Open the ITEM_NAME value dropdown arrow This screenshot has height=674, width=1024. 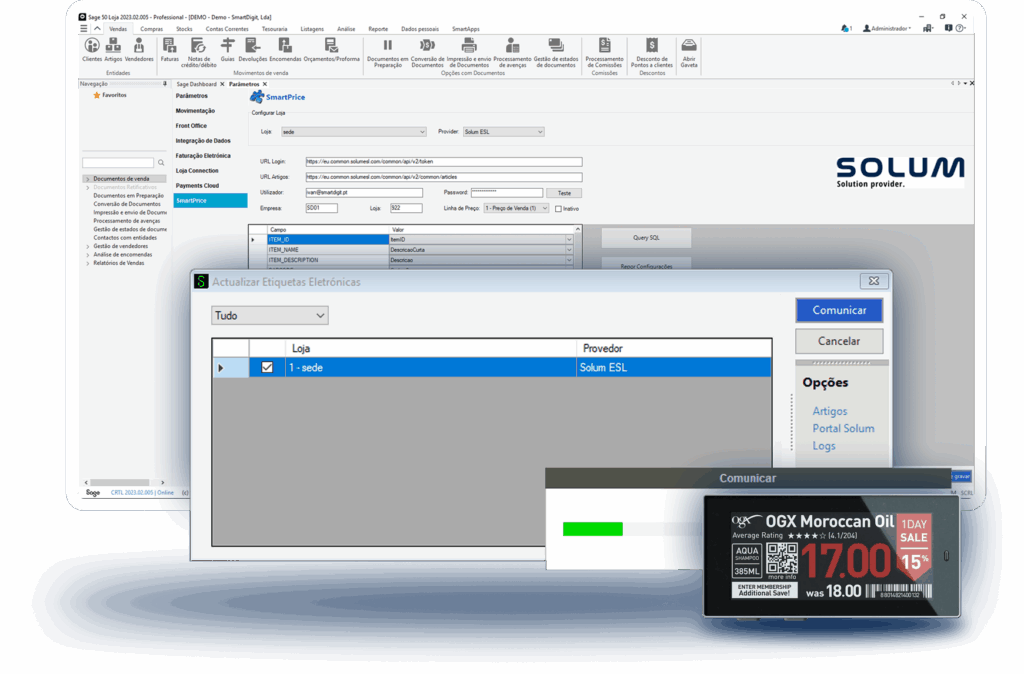[569, 249]
